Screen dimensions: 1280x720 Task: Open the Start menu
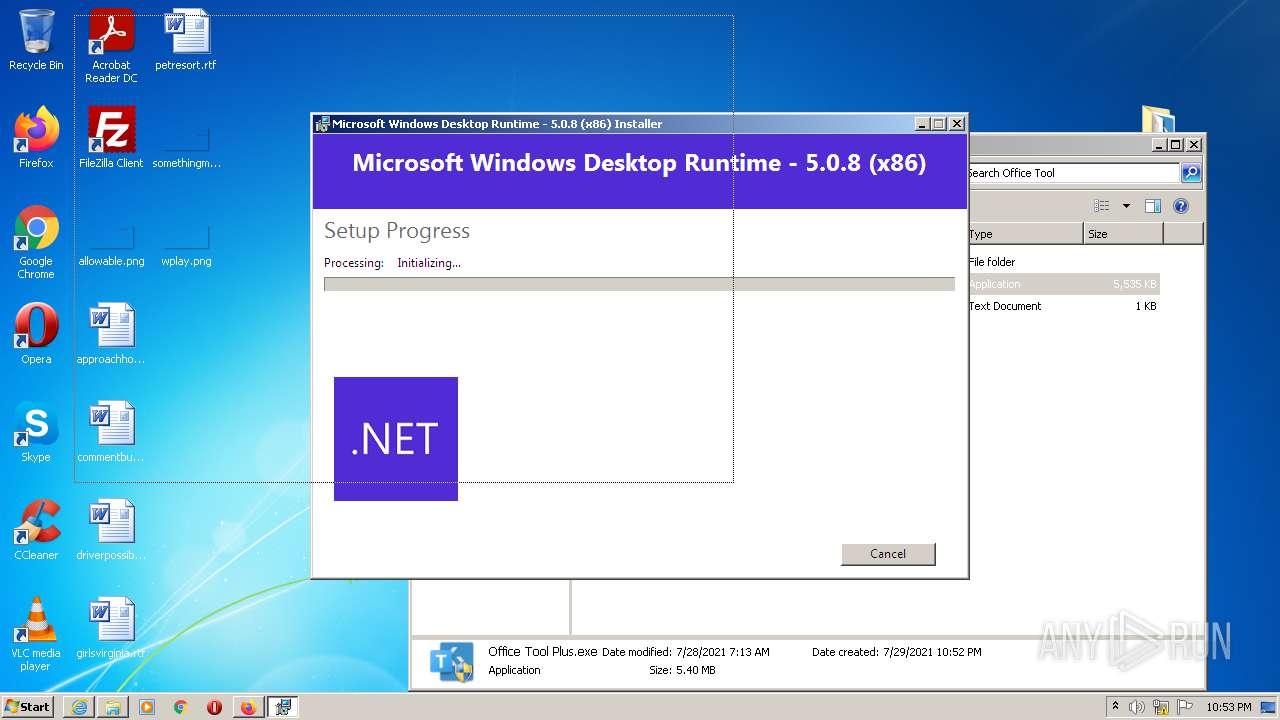click(x=28, y=707)
